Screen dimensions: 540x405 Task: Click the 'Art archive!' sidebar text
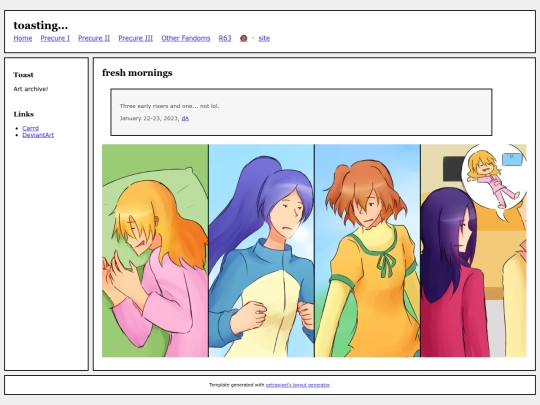click(31, 89)
